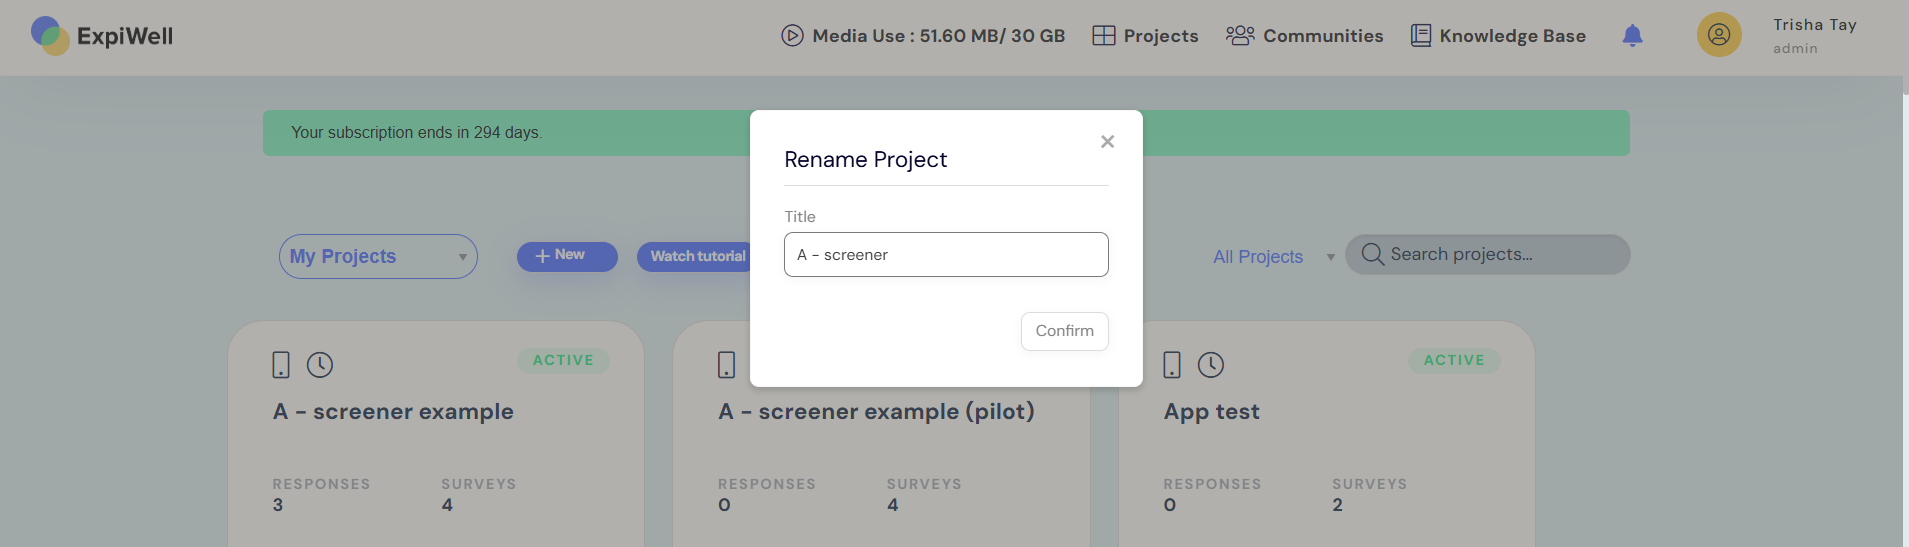Click the Media Use play icon
The height and width of the screenshot is (547, 1909).
point(792,36)
